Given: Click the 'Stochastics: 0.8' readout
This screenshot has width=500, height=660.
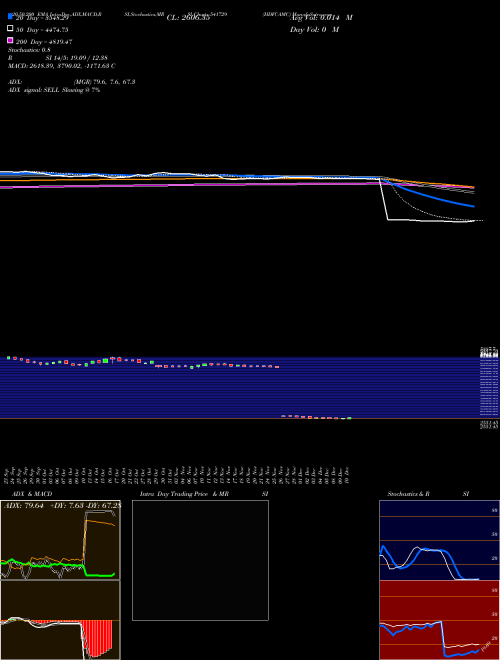Looking at the screenshot, I should coord(29,50).
